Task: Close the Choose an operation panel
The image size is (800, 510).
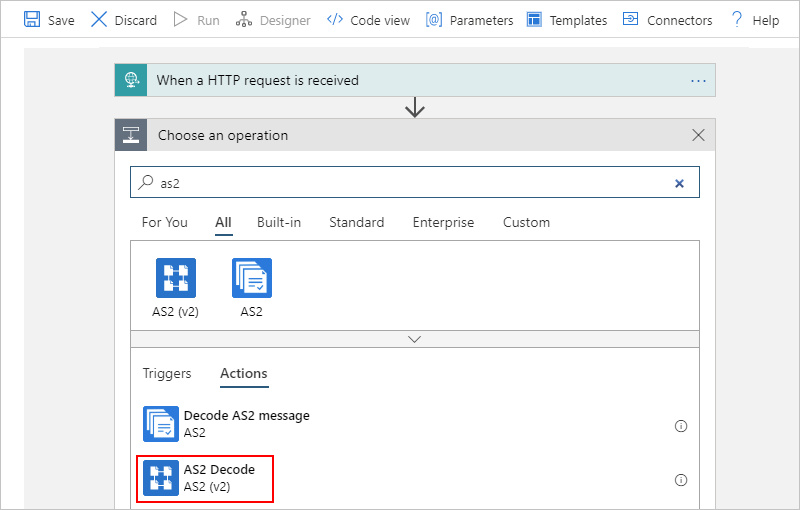Action: pyautogui.click(x=698, y=135)
